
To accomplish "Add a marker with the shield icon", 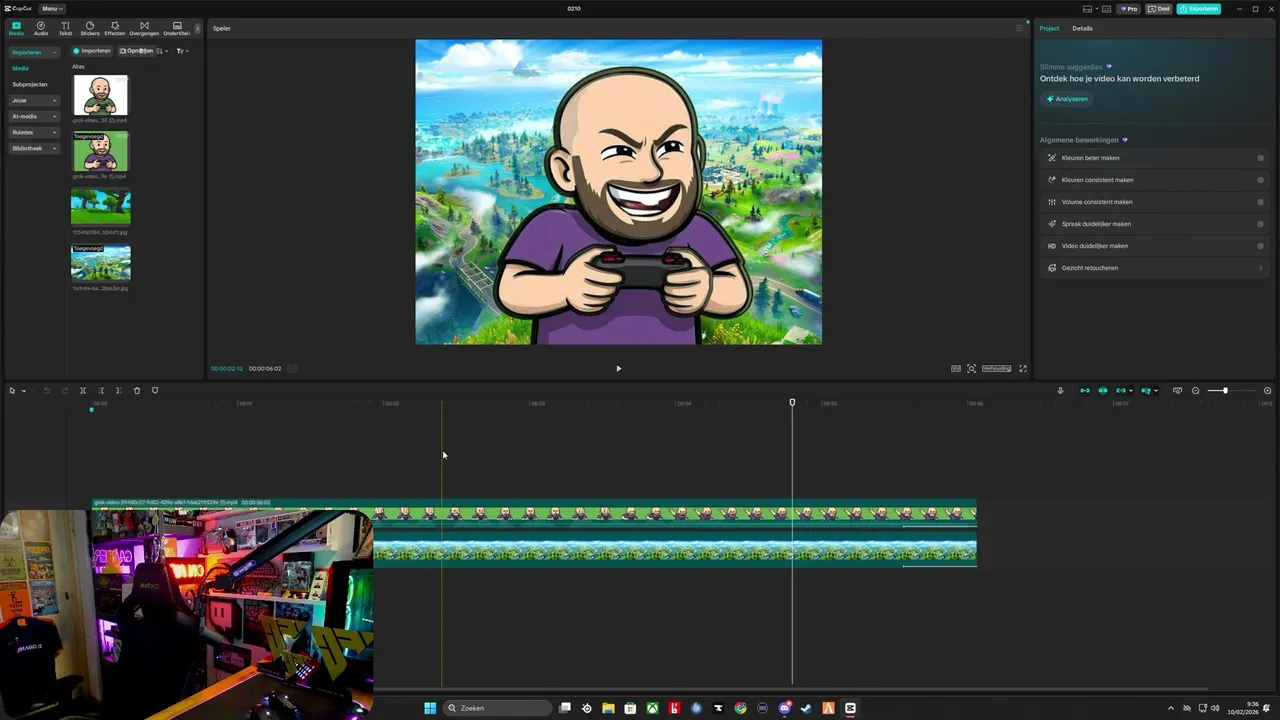I will 155,390.
